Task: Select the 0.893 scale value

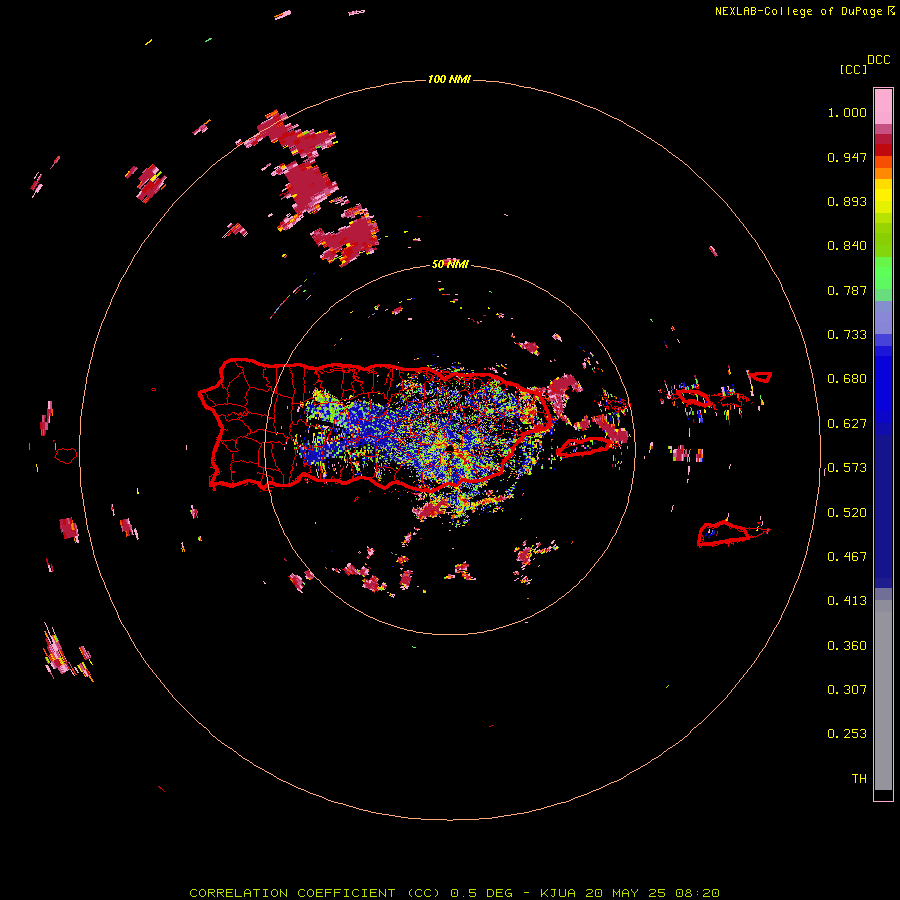Action: click(x=847, y=201)
